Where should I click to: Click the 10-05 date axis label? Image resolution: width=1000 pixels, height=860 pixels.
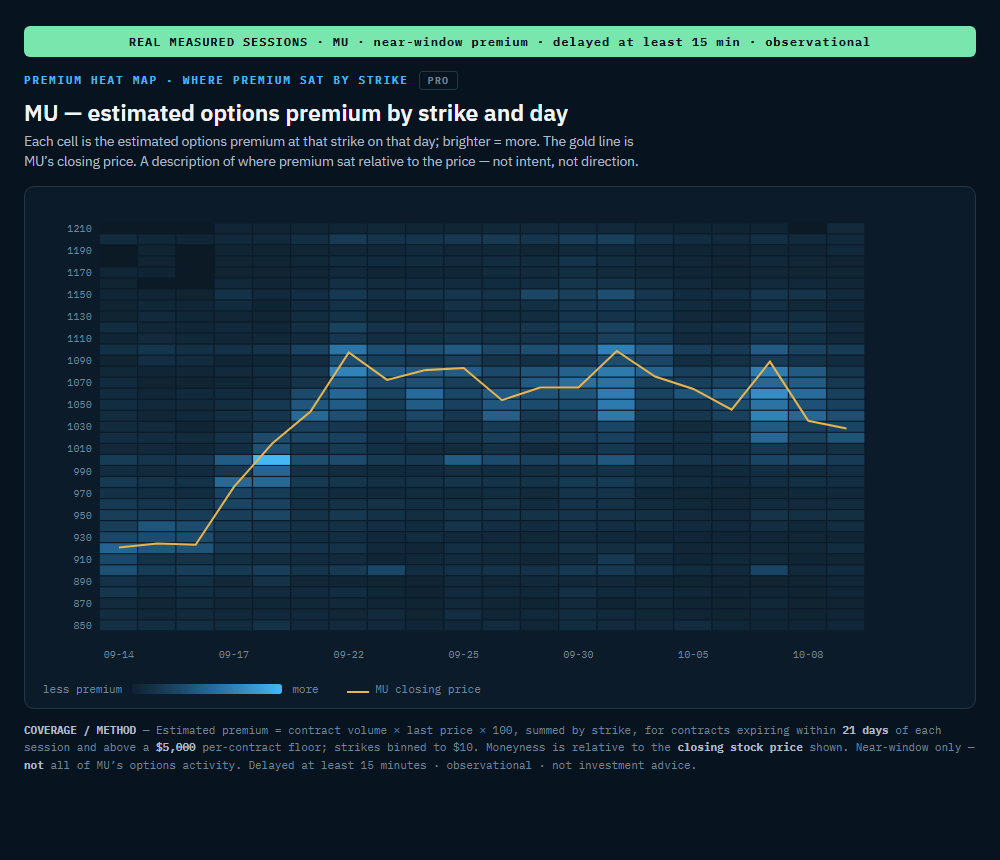(693, 655)
